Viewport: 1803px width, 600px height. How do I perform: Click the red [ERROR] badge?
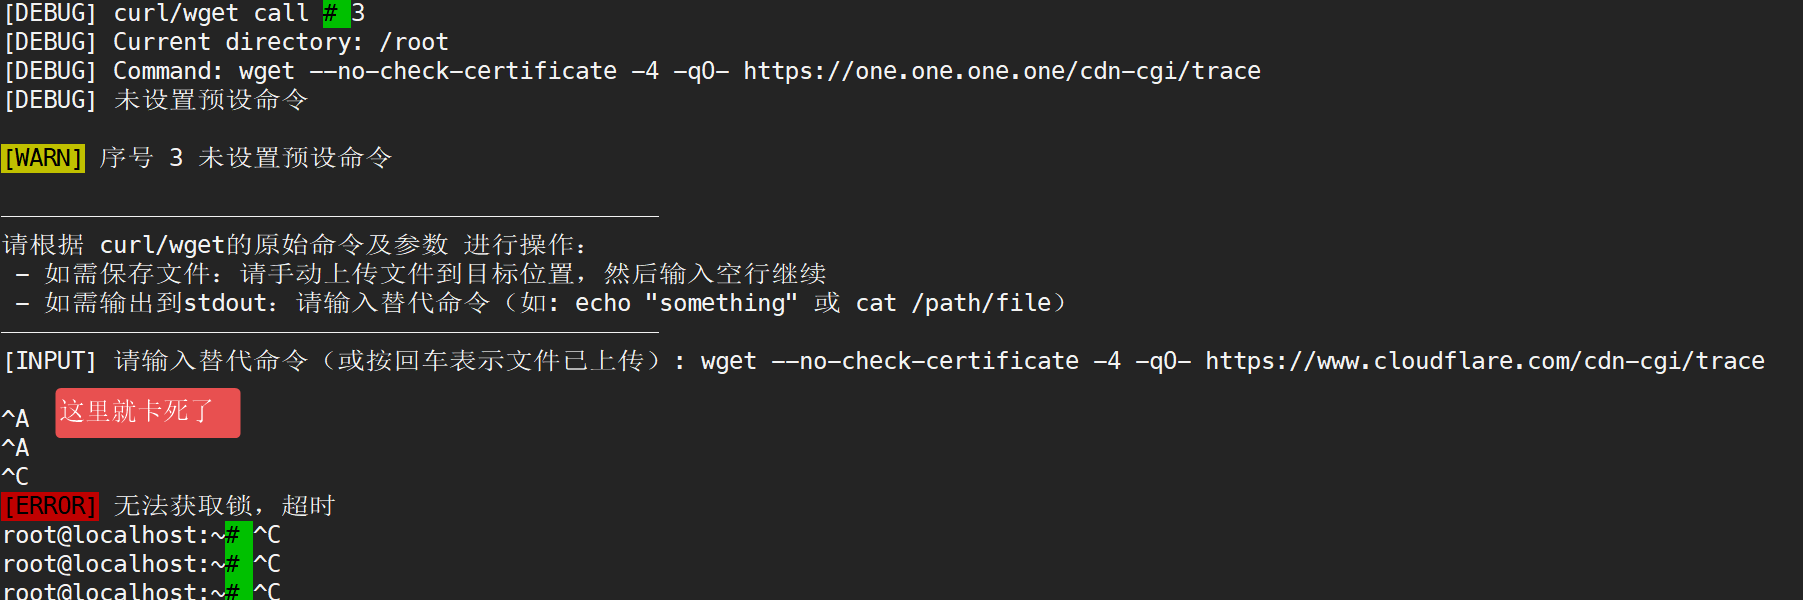49,506
